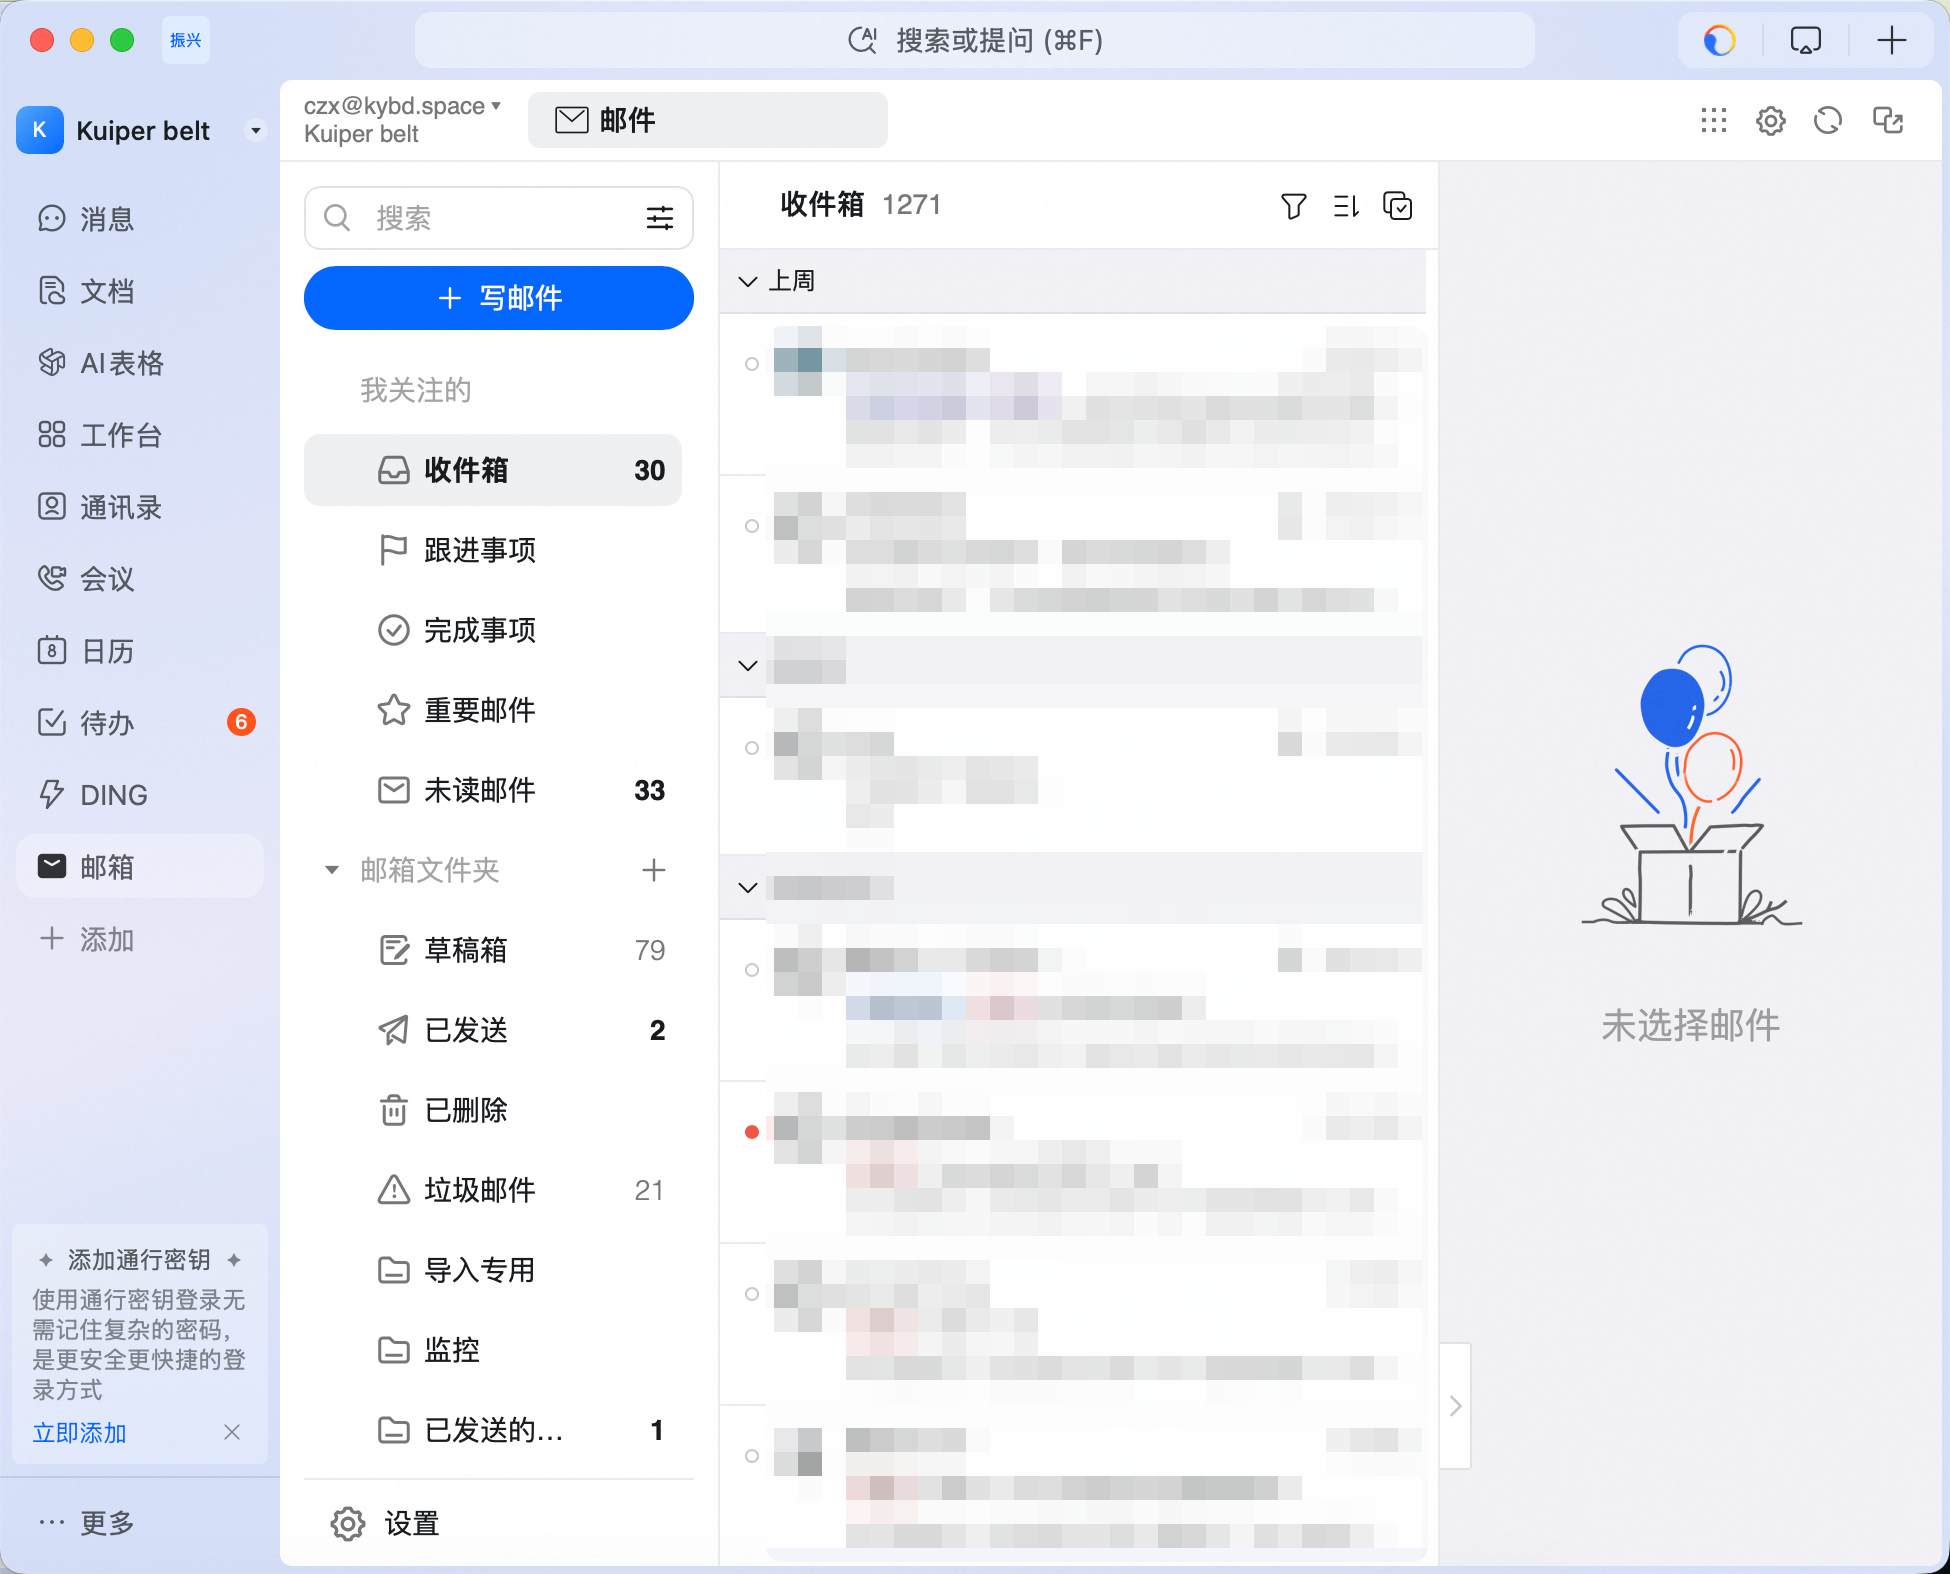The width and height of the screenshot is (1950, 1574).
Task: Open 已删除 trash folder
Action: (x=493, y=1110)
